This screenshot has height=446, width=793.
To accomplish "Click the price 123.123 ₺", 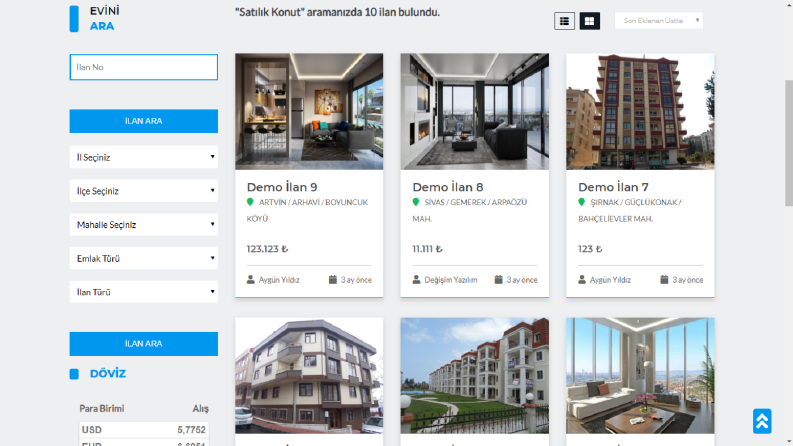I will tap(267, 249).
